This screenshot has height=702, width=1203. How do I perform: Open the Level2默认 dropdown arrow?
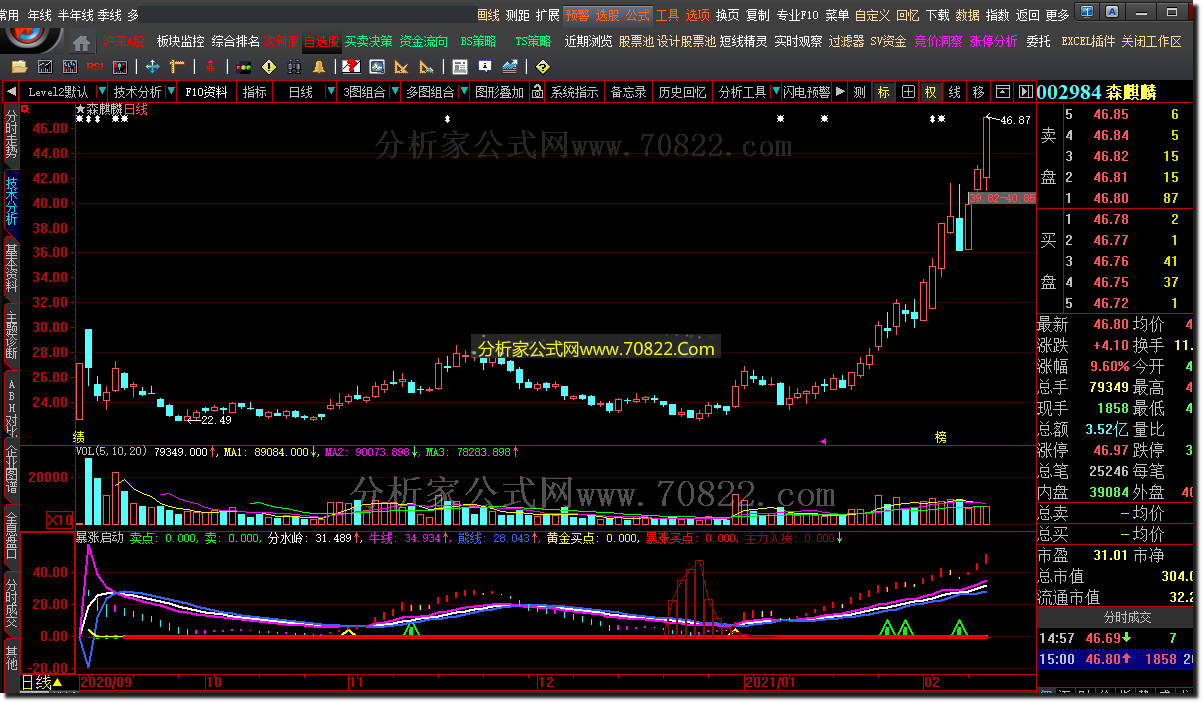click(x=102, y=92)
